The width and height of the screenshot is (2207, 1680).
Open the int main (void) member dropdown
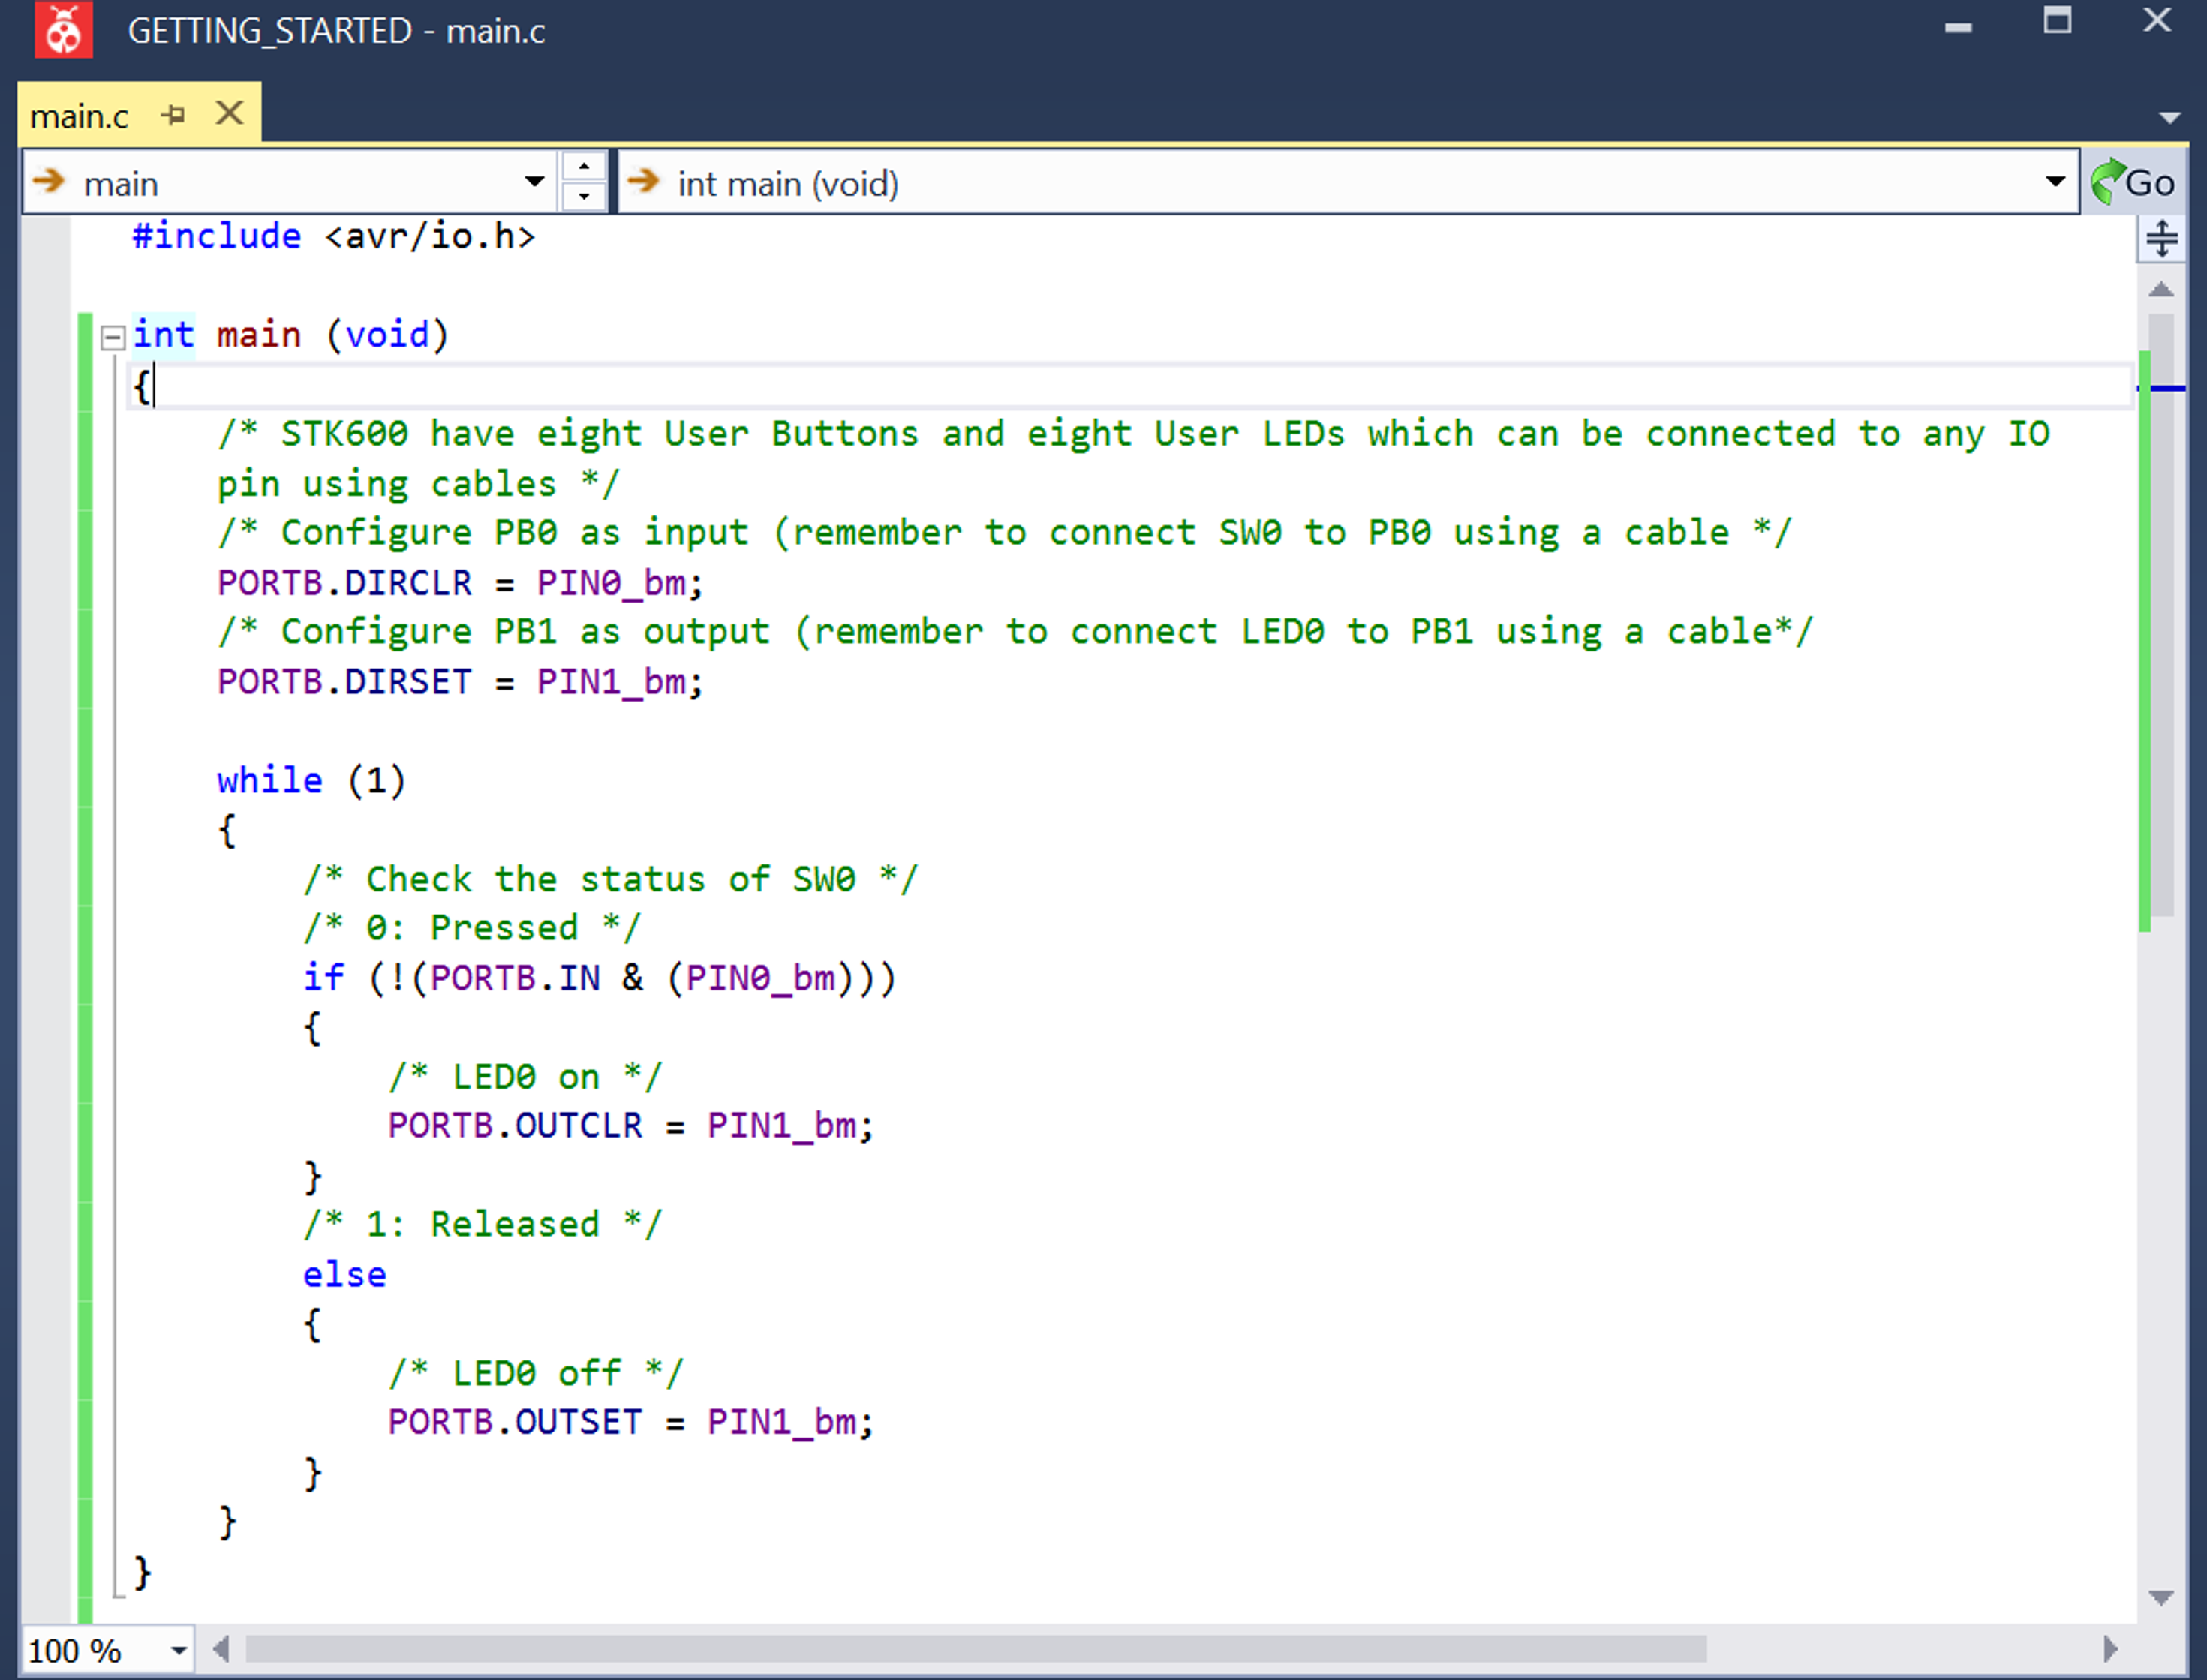tap(2055, 182)
